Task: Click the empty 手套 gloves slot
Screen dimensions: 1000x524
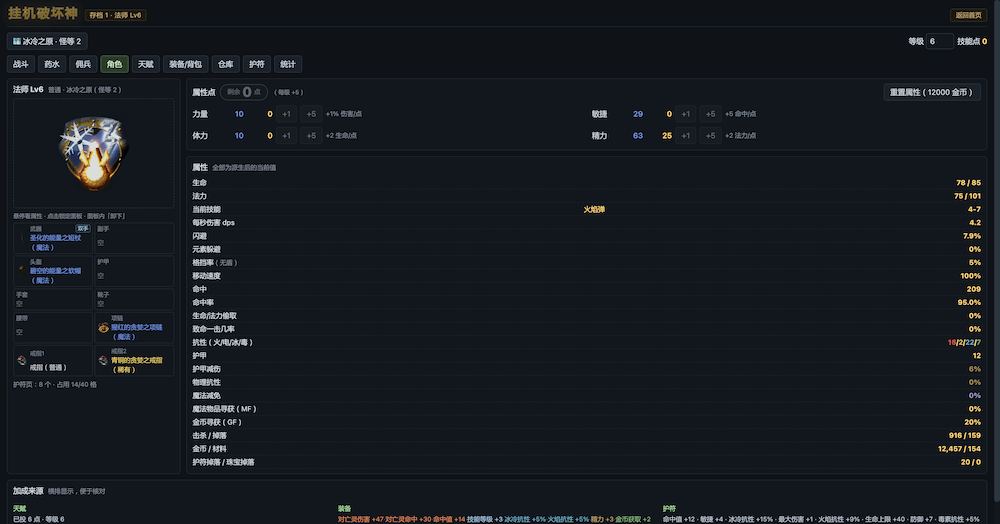Action: pyautogui.click(x=53, y=300)
